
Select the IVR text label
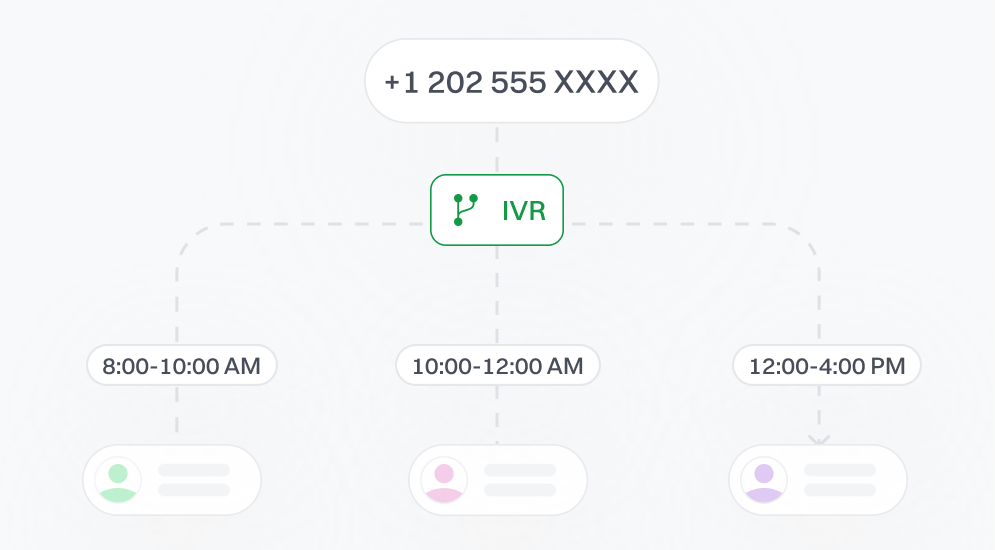tap(524, 211)
